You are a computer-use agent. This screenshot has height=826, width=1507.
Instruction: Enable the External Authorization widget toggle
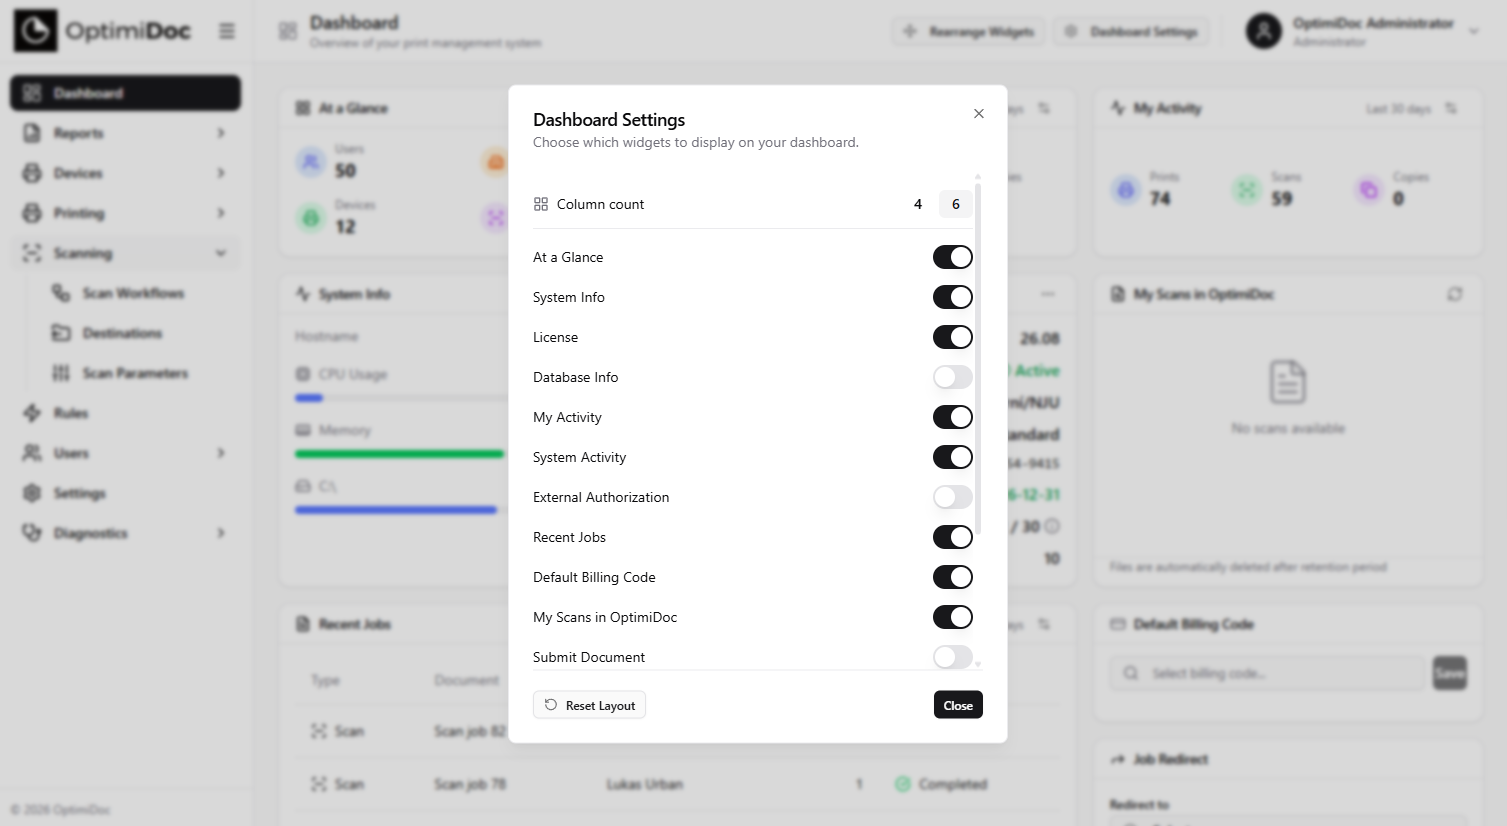pyautogui.click(x=953, y=497)
